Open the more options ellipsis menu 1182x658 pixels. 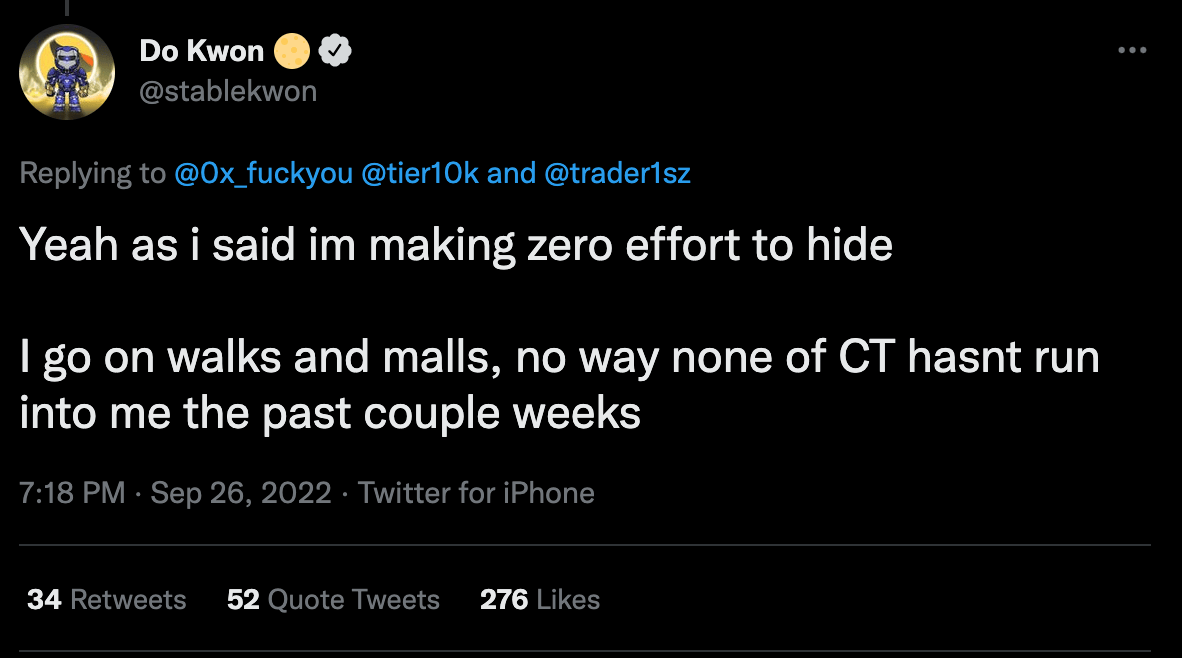(1132, 49)
